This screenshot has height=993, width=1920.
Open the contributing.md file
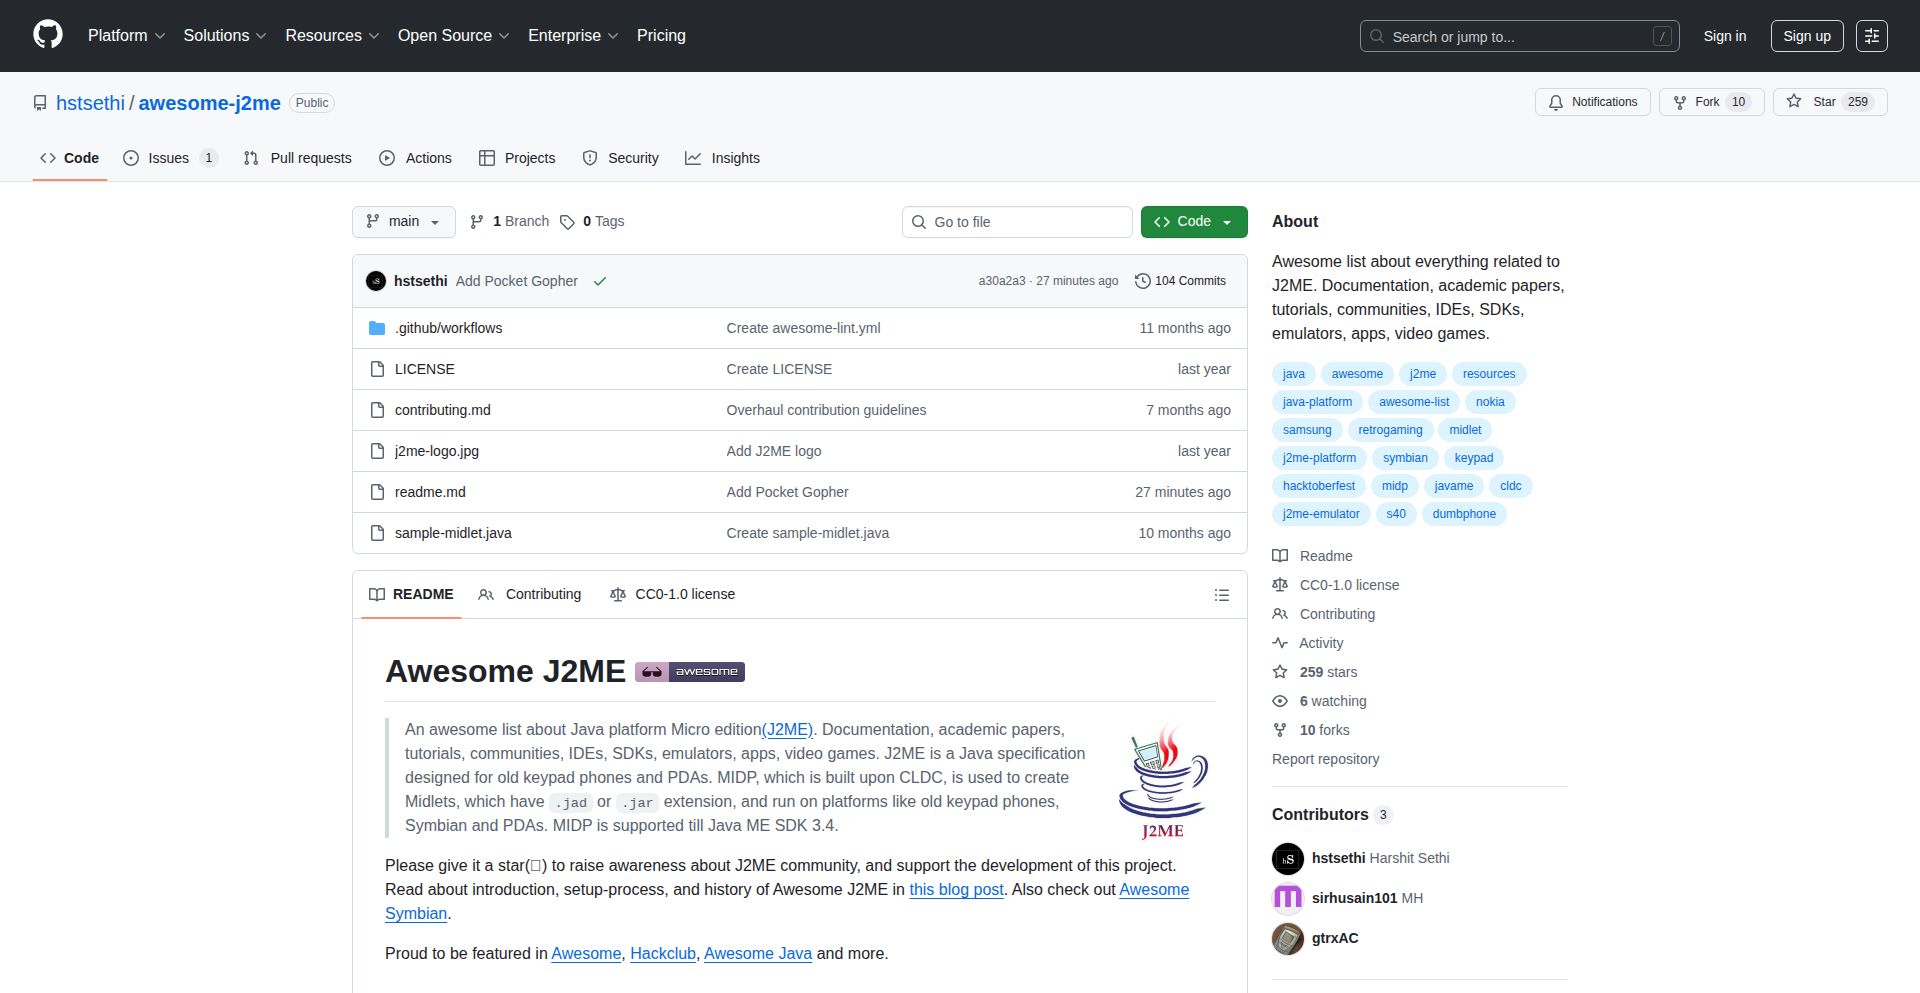[x=442, y=410]
